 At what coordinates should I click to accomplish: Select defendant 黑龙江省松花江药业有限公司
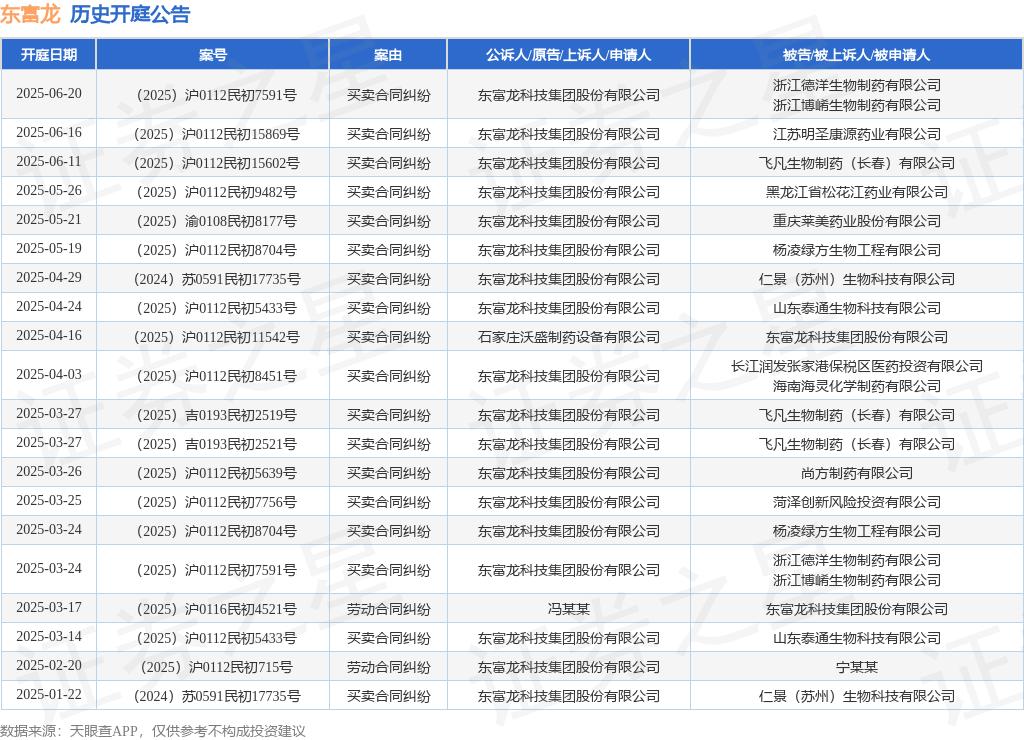click(856, 192)
